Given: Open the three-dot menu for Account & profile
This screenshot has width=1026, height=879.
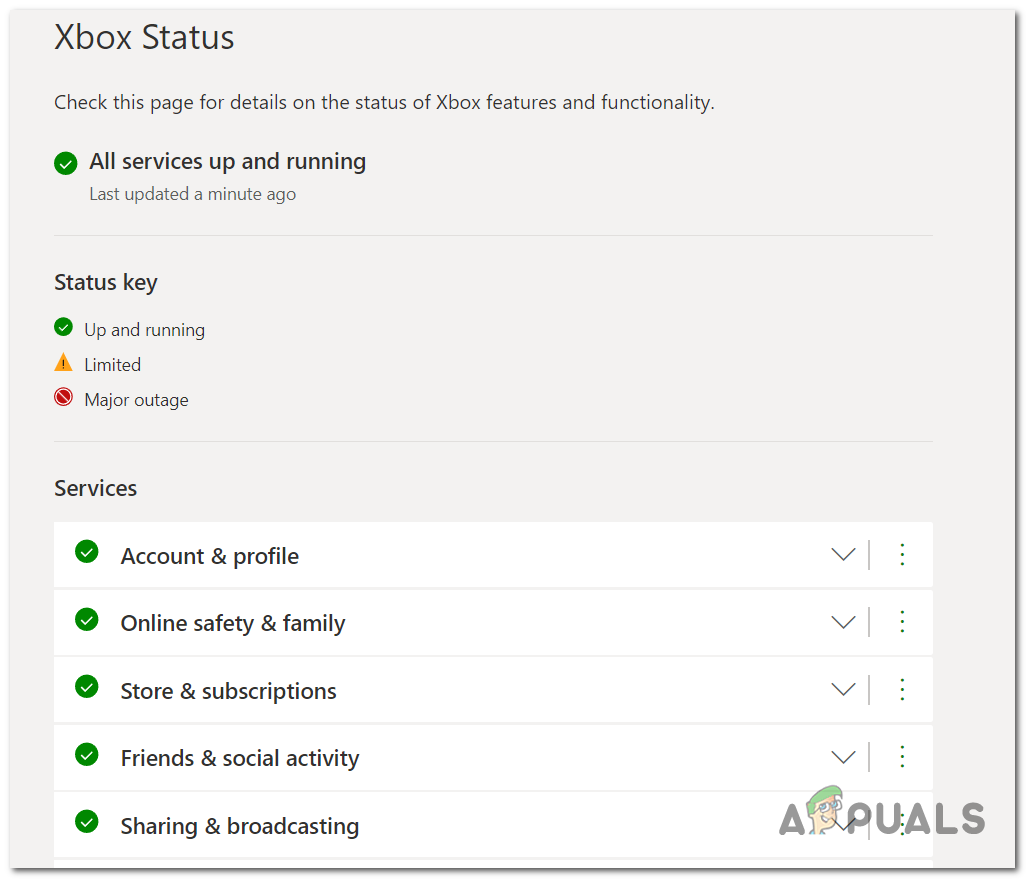Looking at the screenshot, I should [902, 554].
